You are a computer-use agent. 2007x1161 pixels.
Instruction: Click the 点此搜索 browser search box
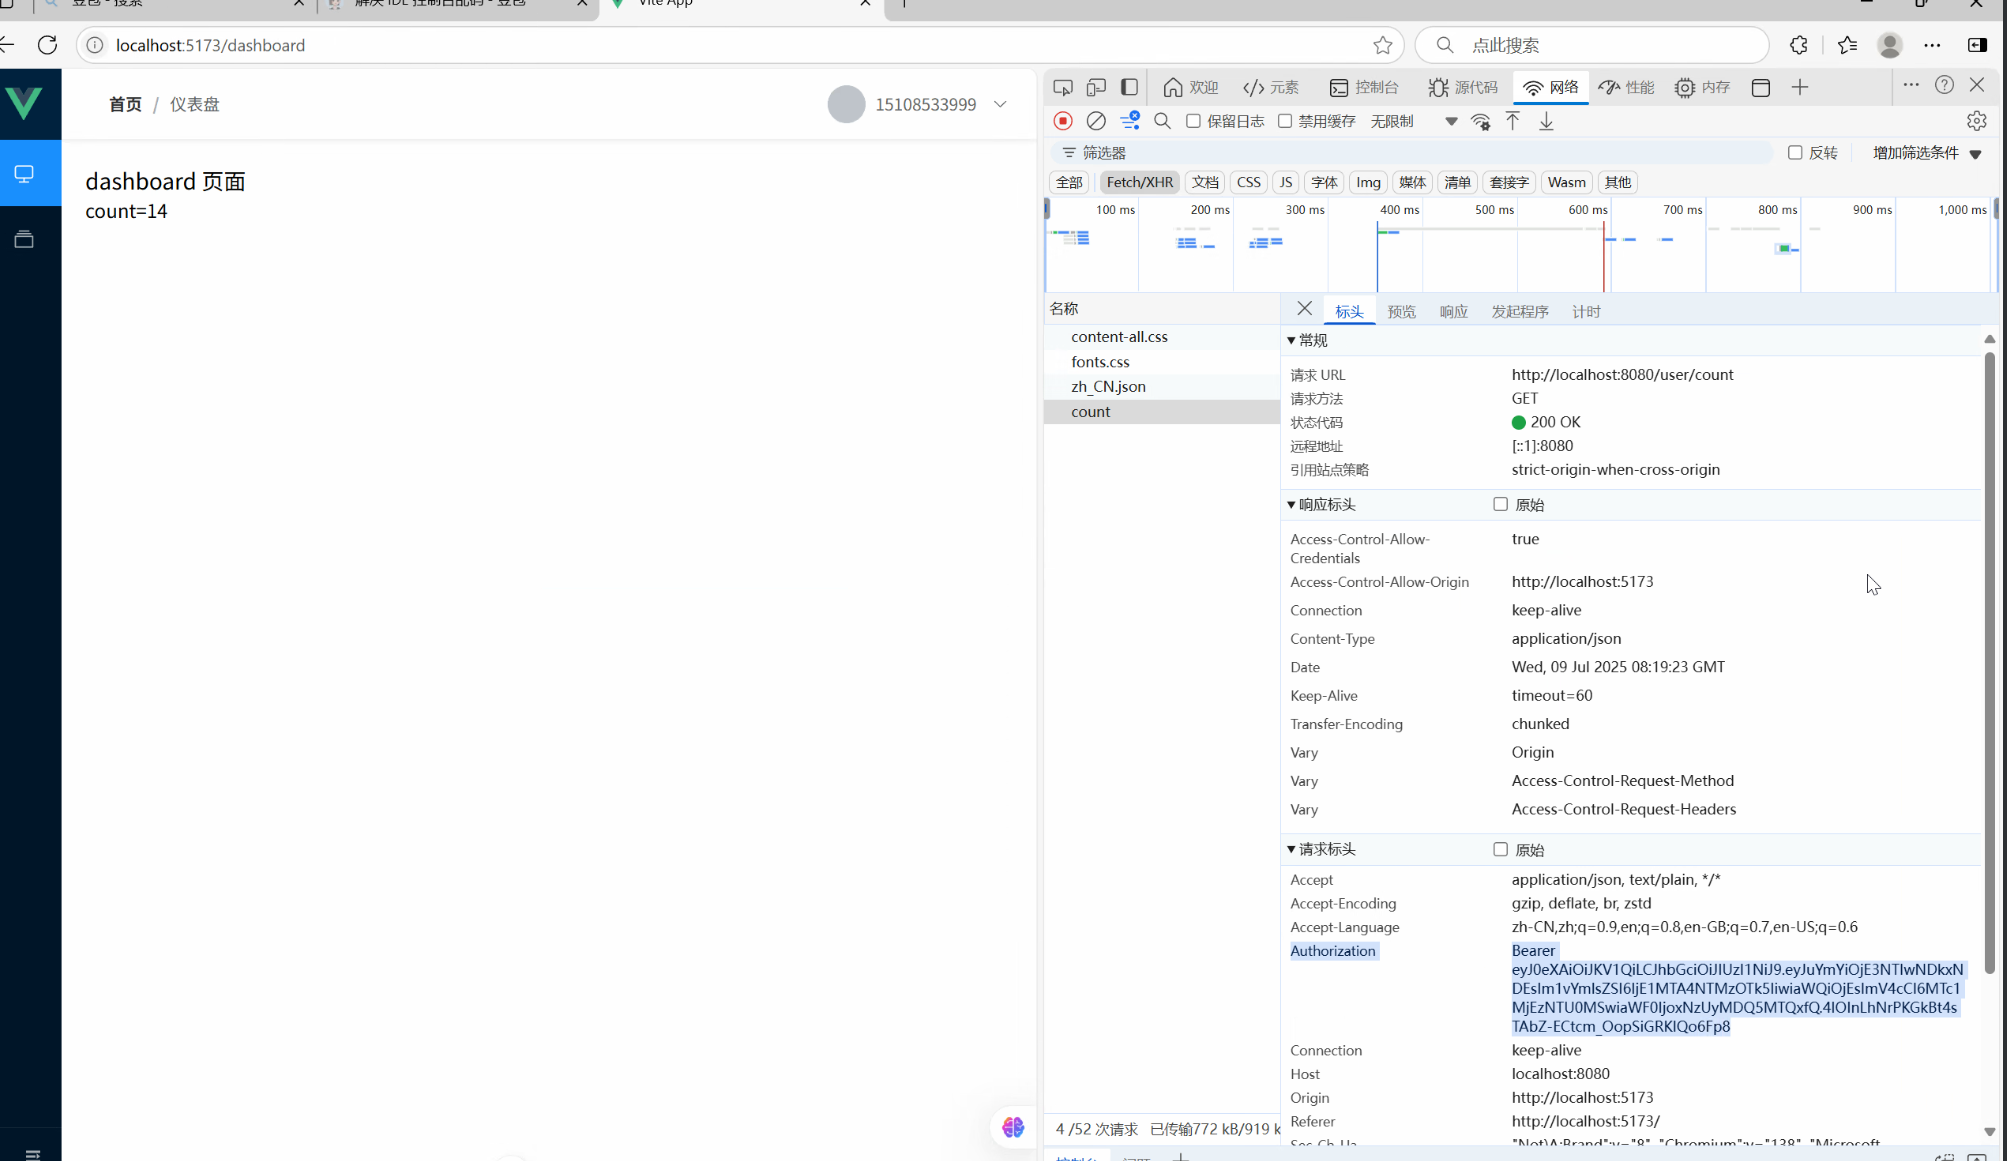1591,45
